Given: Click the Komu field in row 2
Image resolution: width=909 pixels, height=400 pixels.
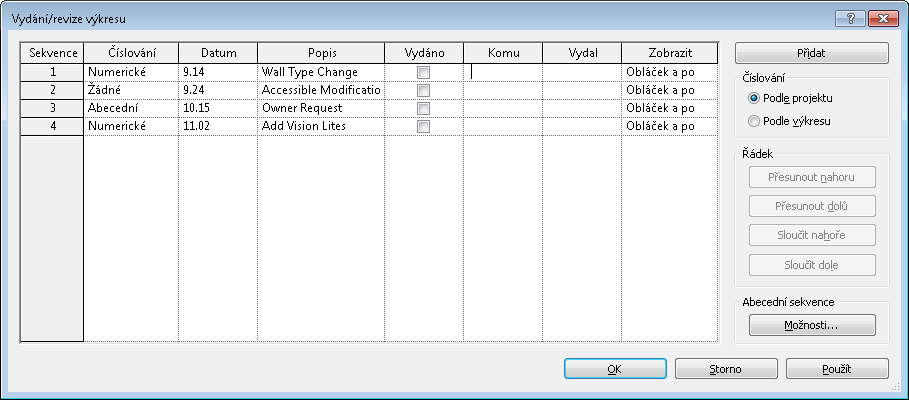Looking at the screenshot, I should (x=503, y=90).
